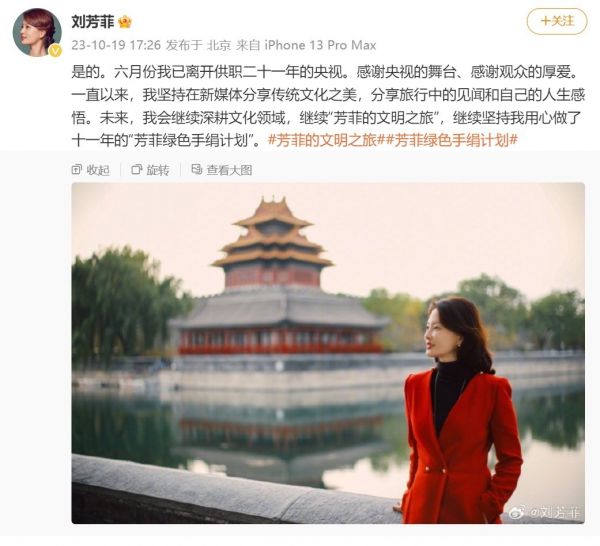Click the Weibo logo watermark on photo

(517, 512)
